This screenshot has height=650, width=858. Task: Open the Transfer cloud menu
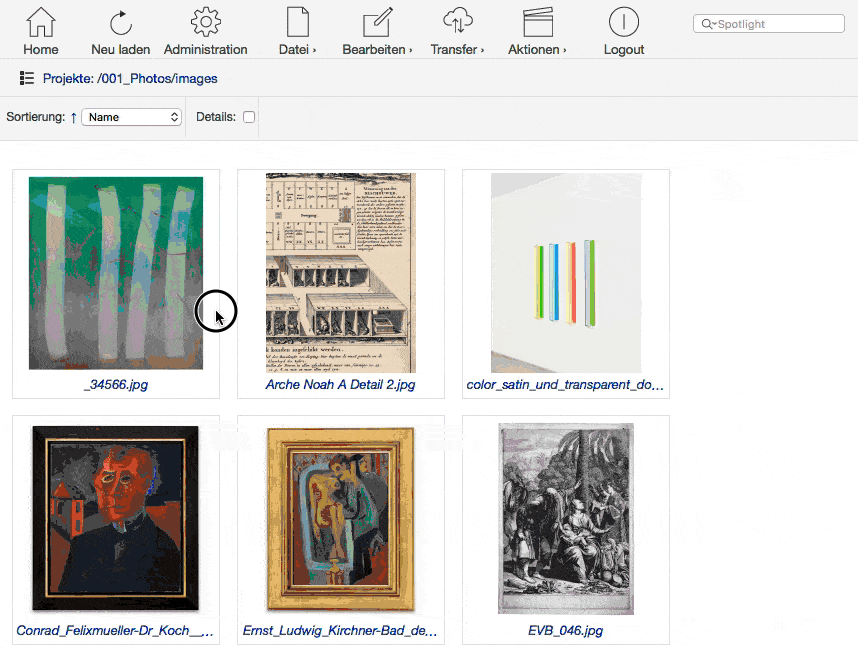[457, 23]
